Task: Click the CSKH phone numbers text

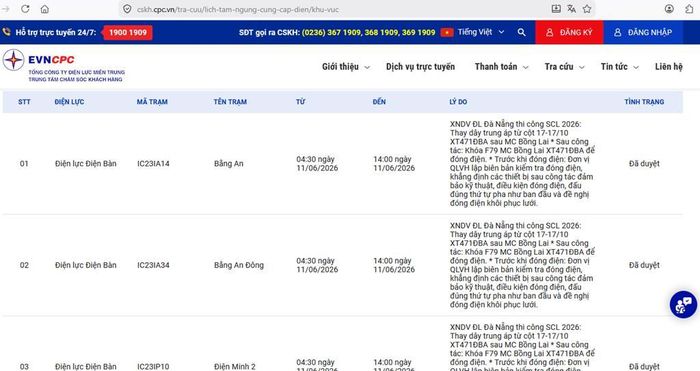Action: (368, 32)
